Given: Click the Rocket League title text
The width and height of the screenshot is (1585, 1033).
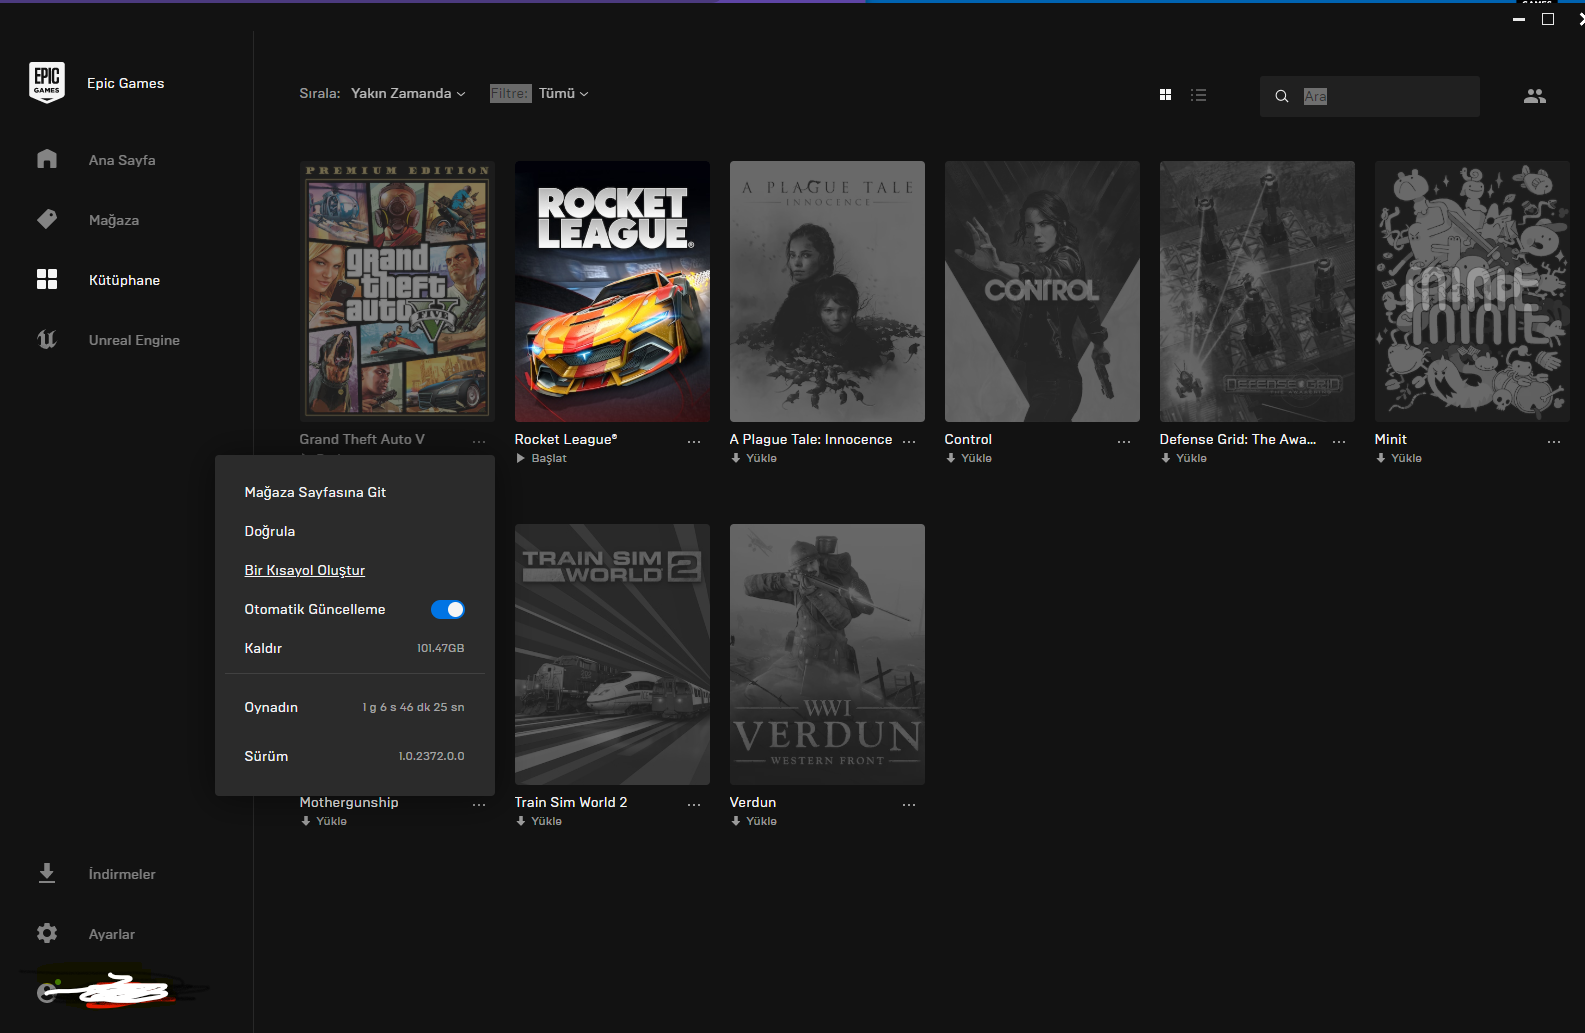Looking at the screenshot, I should point(566,439).
